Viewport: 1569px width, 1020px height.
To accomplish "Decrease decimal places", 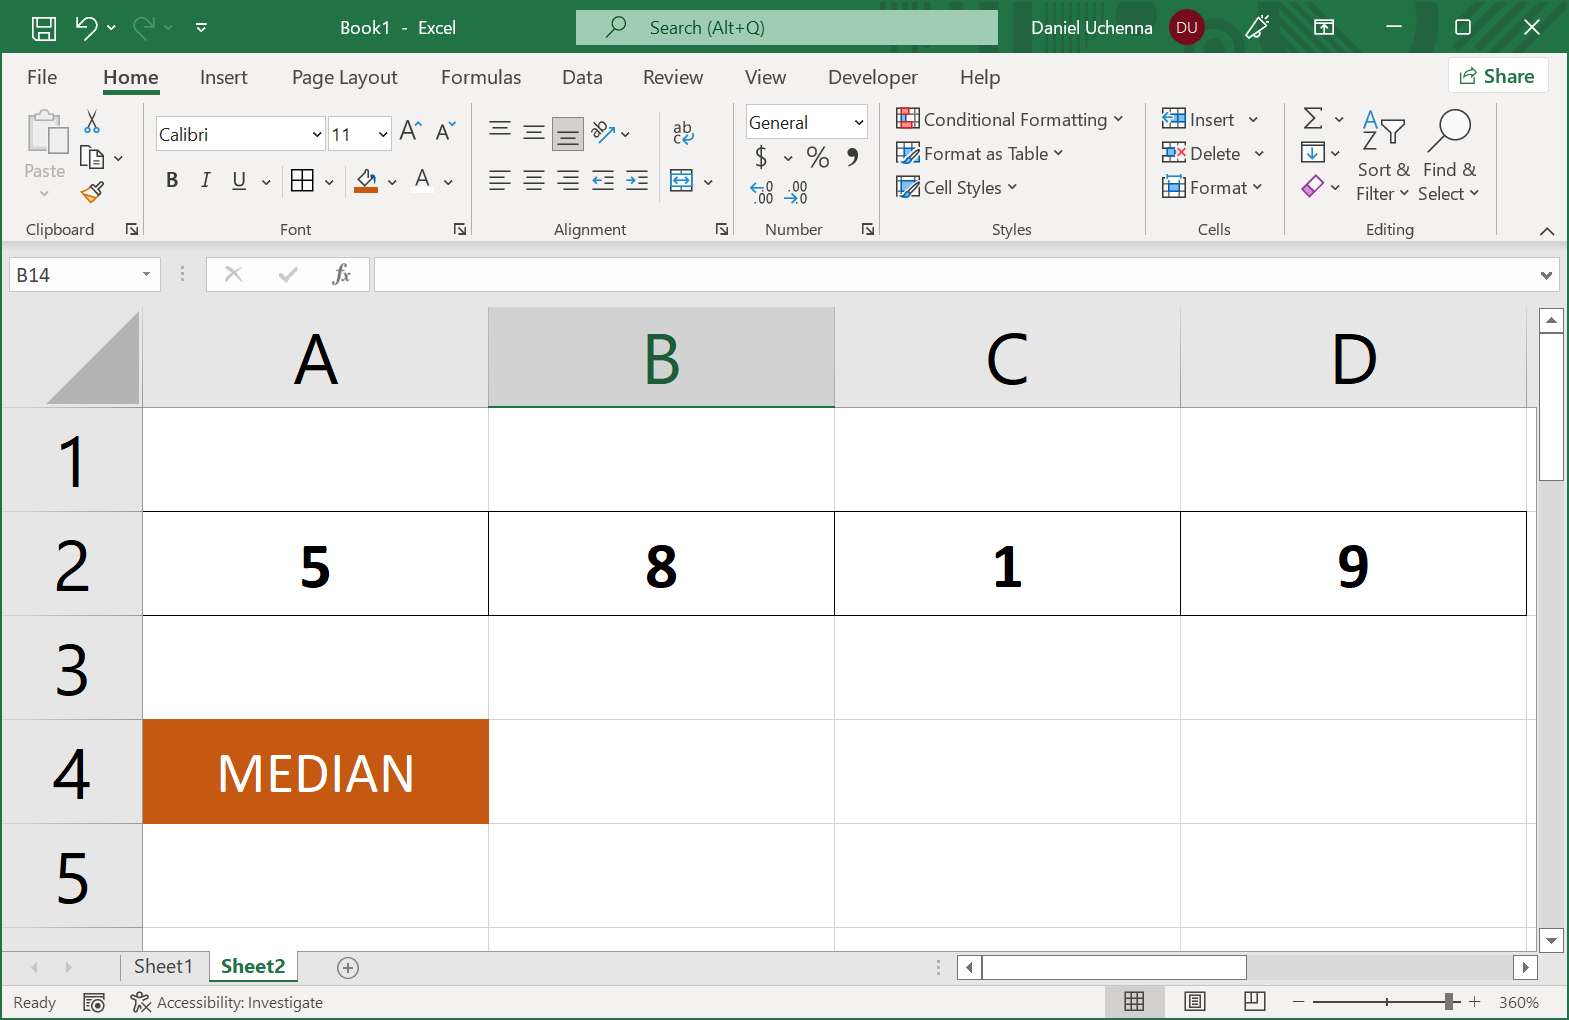I will tap(796, 192).
